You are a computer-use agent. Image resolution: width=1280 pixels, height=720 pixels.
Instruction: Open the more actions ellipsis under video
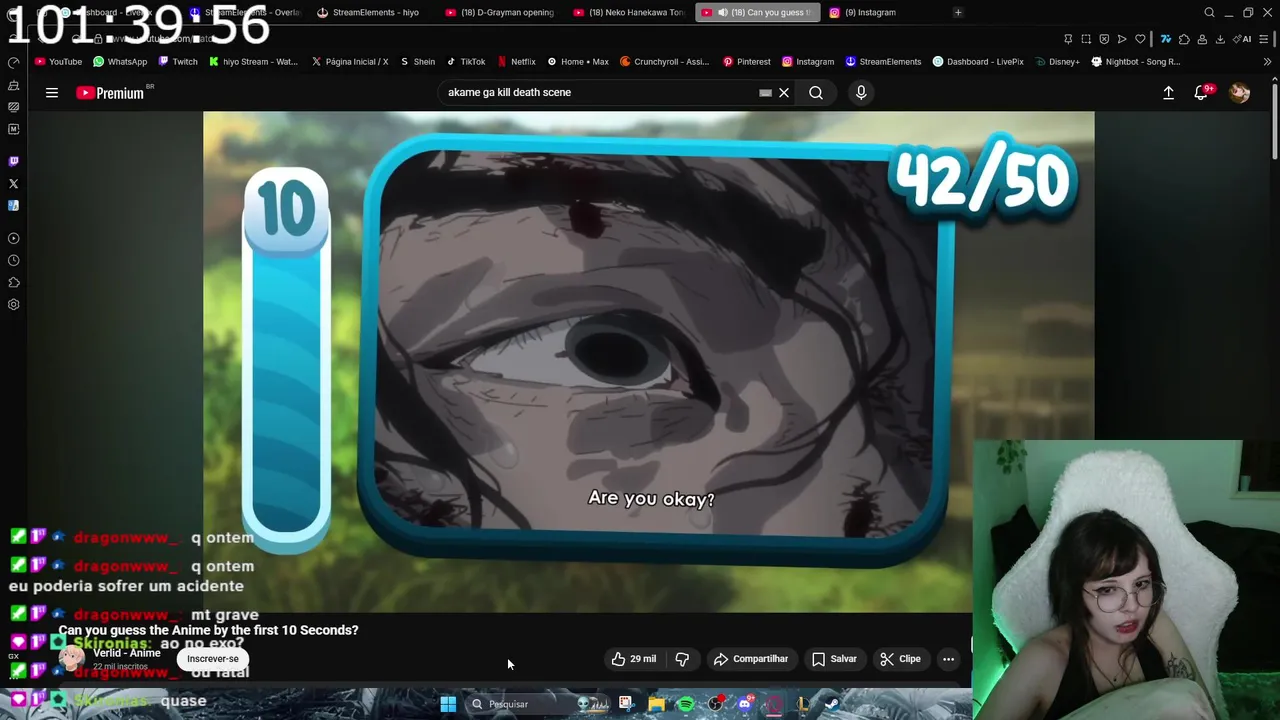tap(948, 659)
